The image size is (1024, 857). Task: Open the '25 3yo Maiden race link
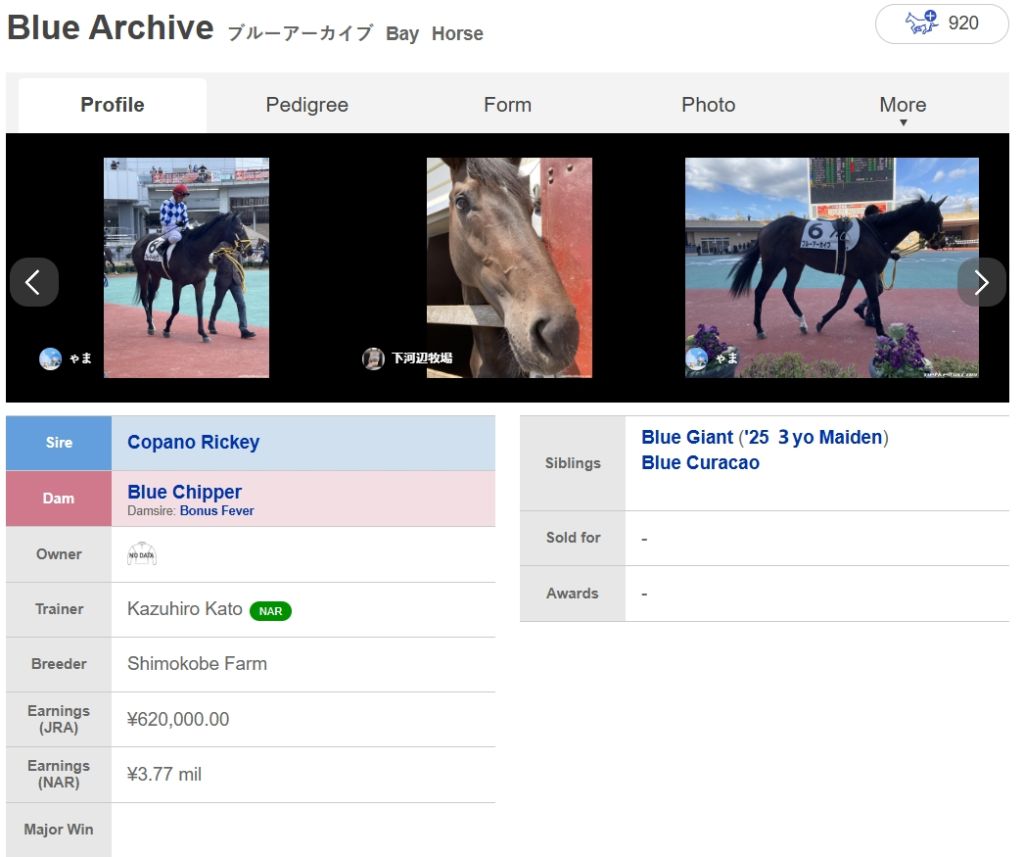coord(813,437)
